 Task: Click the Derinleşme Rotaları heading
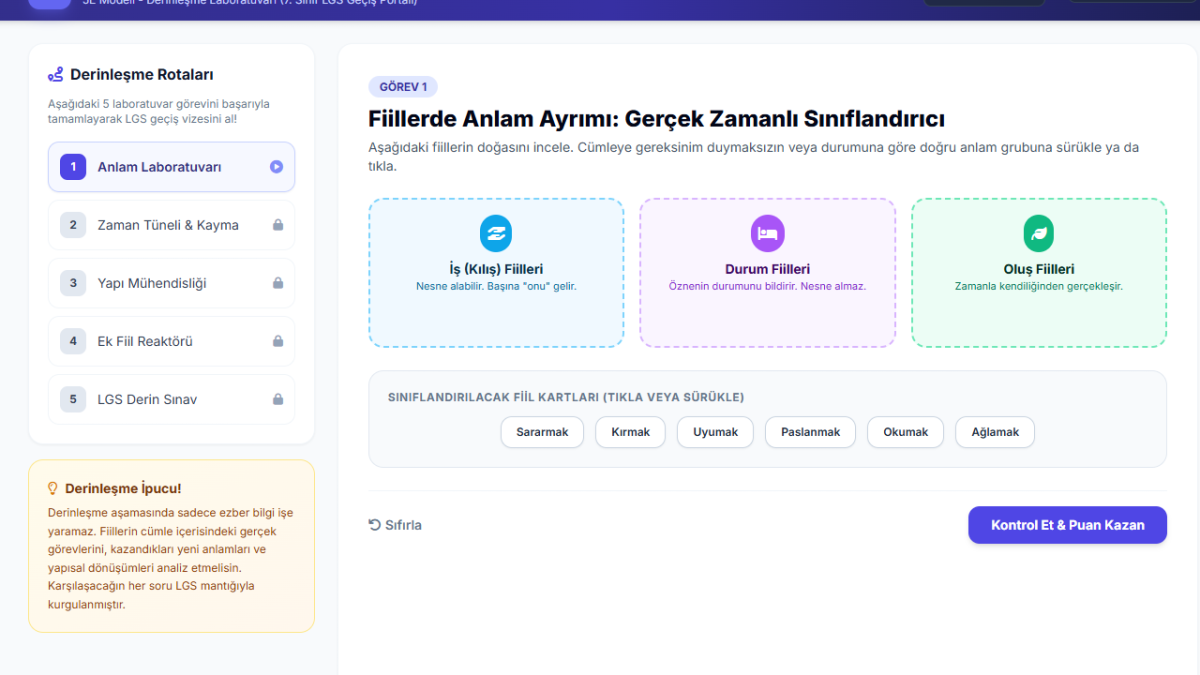tap(141, 75)
